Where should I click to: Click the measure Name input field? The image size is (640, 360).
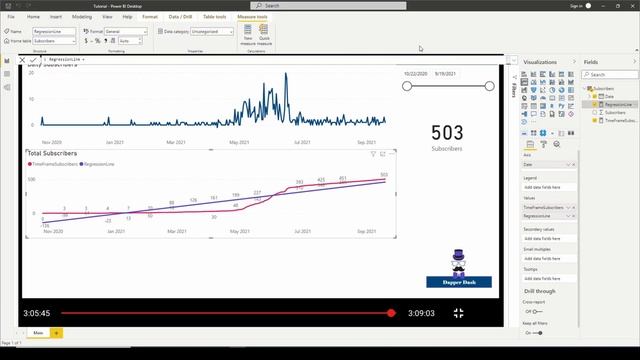54,31
